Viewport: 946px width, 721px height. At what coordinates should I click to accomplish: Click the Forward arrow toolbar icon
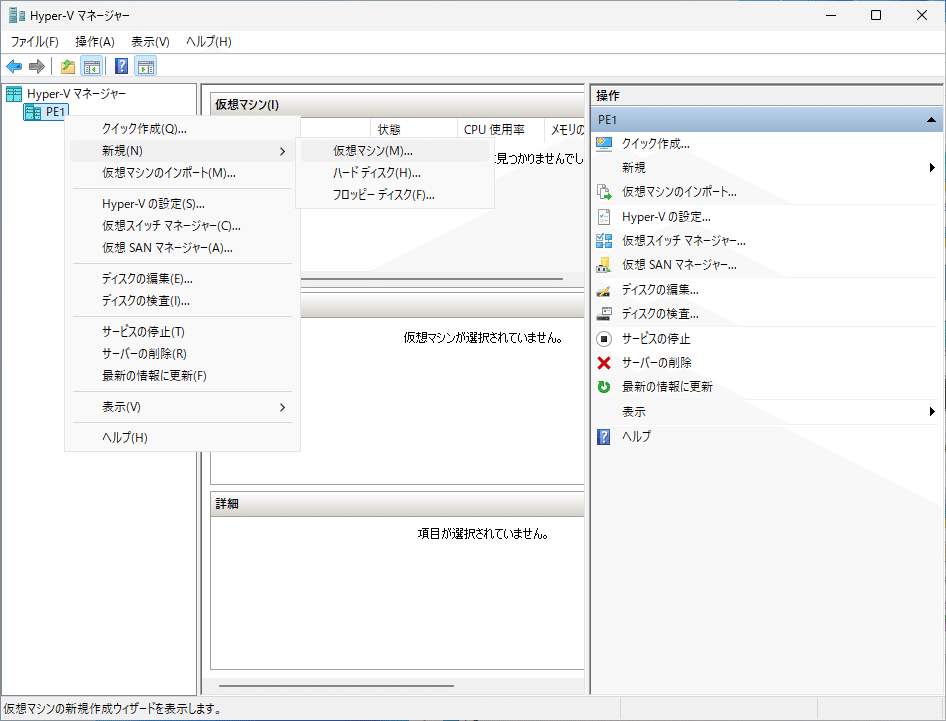point(37,66)
